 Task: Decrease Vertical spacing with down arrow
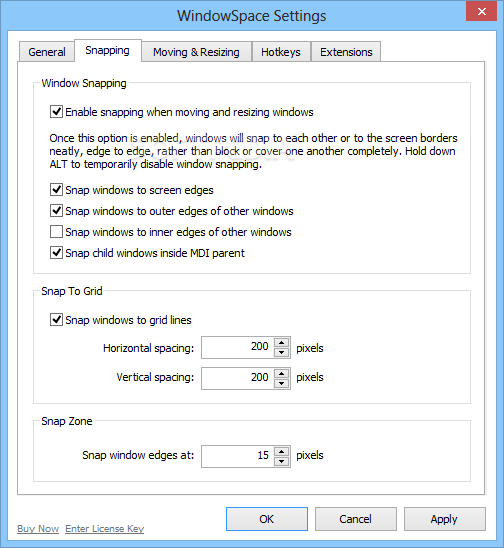pos(282,383)
